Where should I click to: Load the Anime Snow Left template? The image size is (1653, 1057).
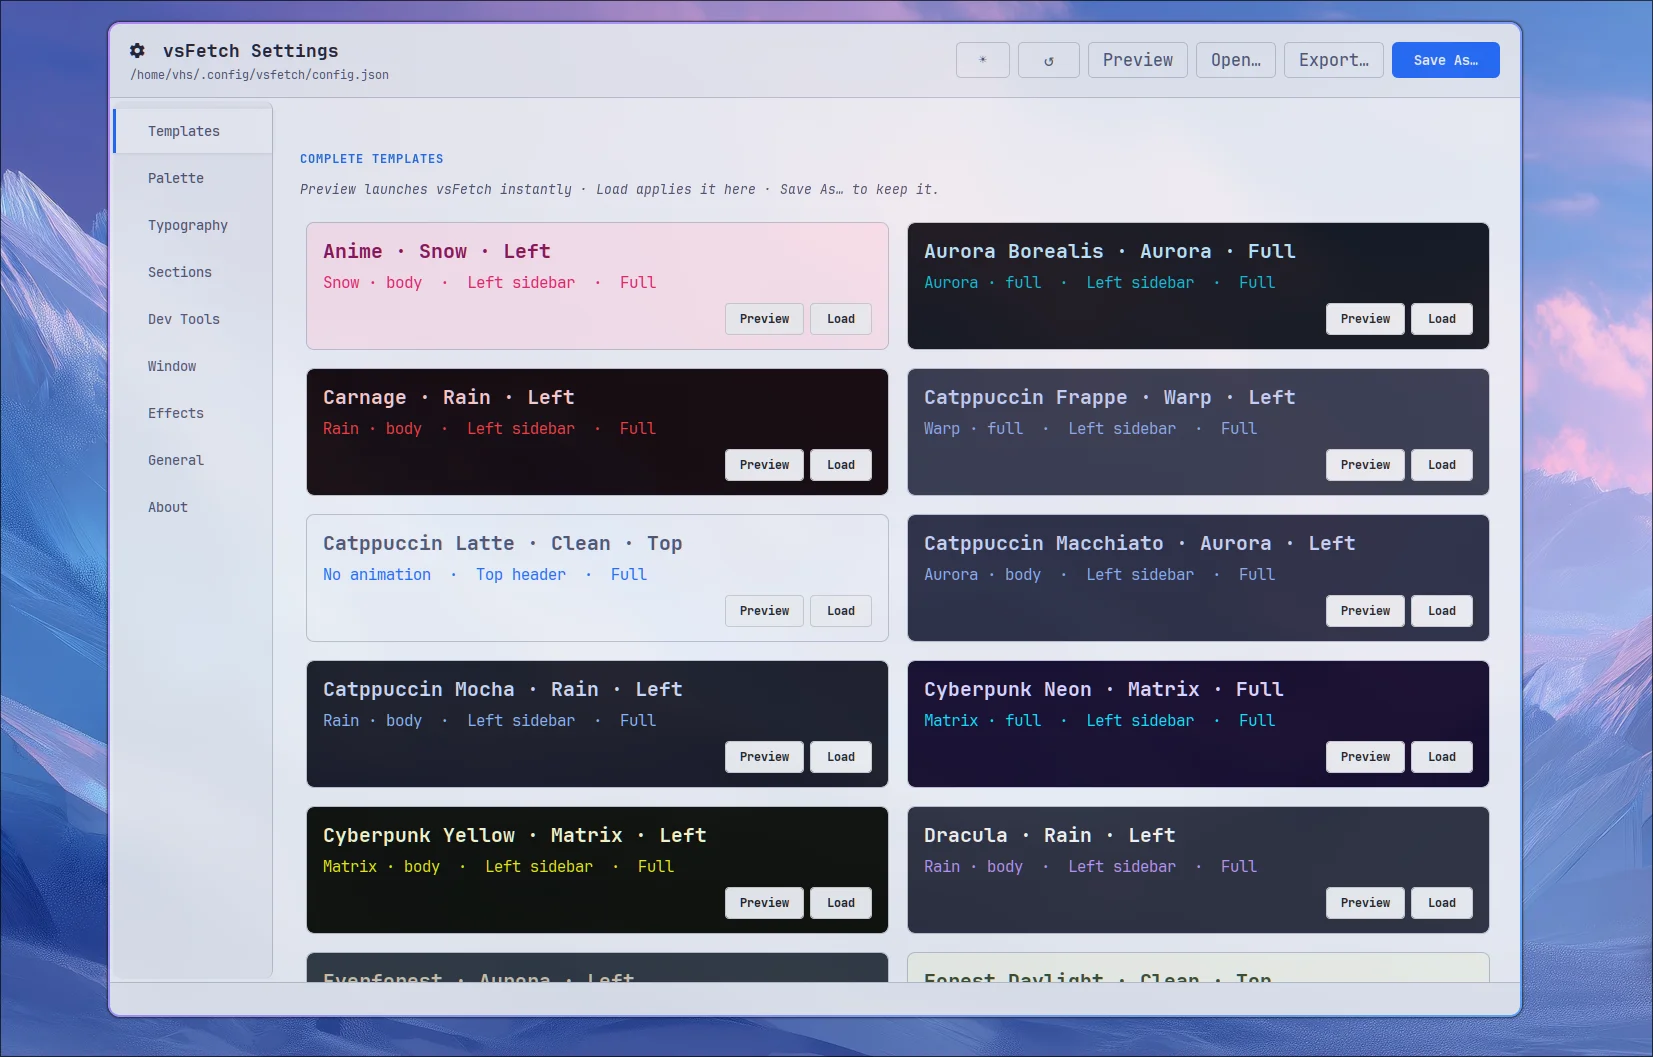click(x=841, y=319)
